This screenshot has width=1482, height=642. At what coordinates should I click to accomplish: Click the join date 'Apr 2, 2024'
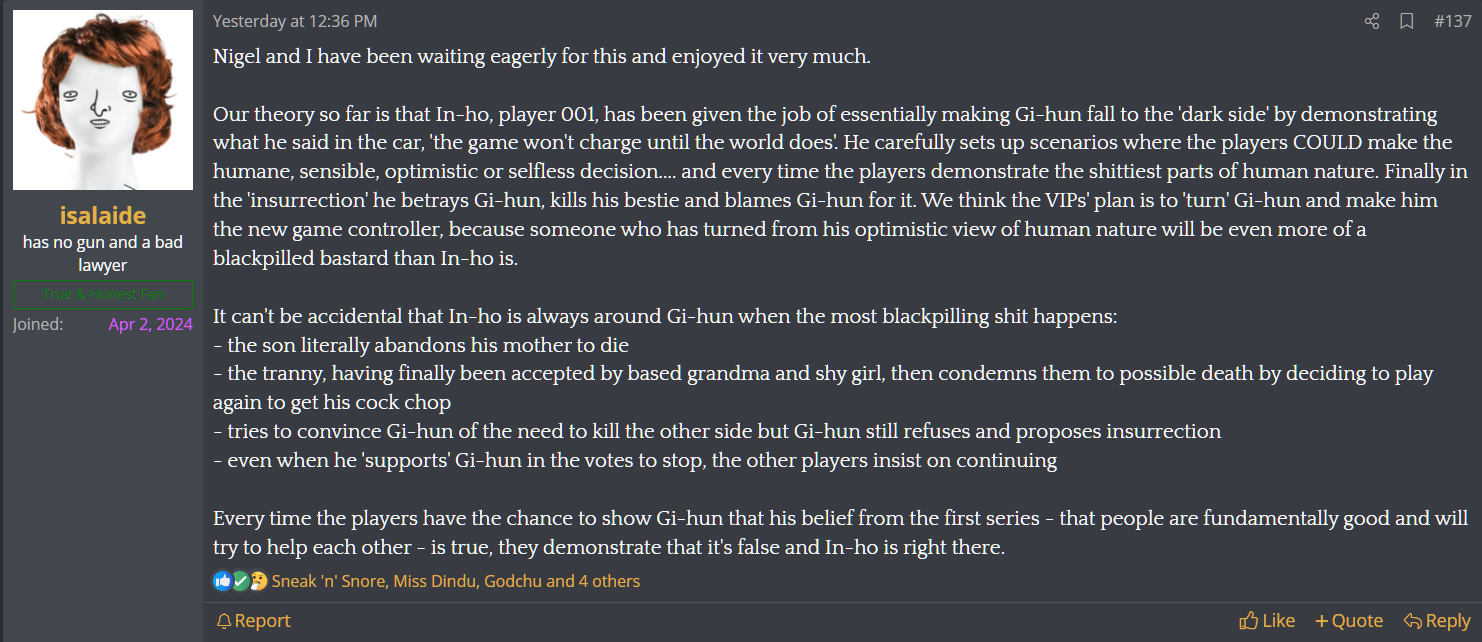(150, 324)
